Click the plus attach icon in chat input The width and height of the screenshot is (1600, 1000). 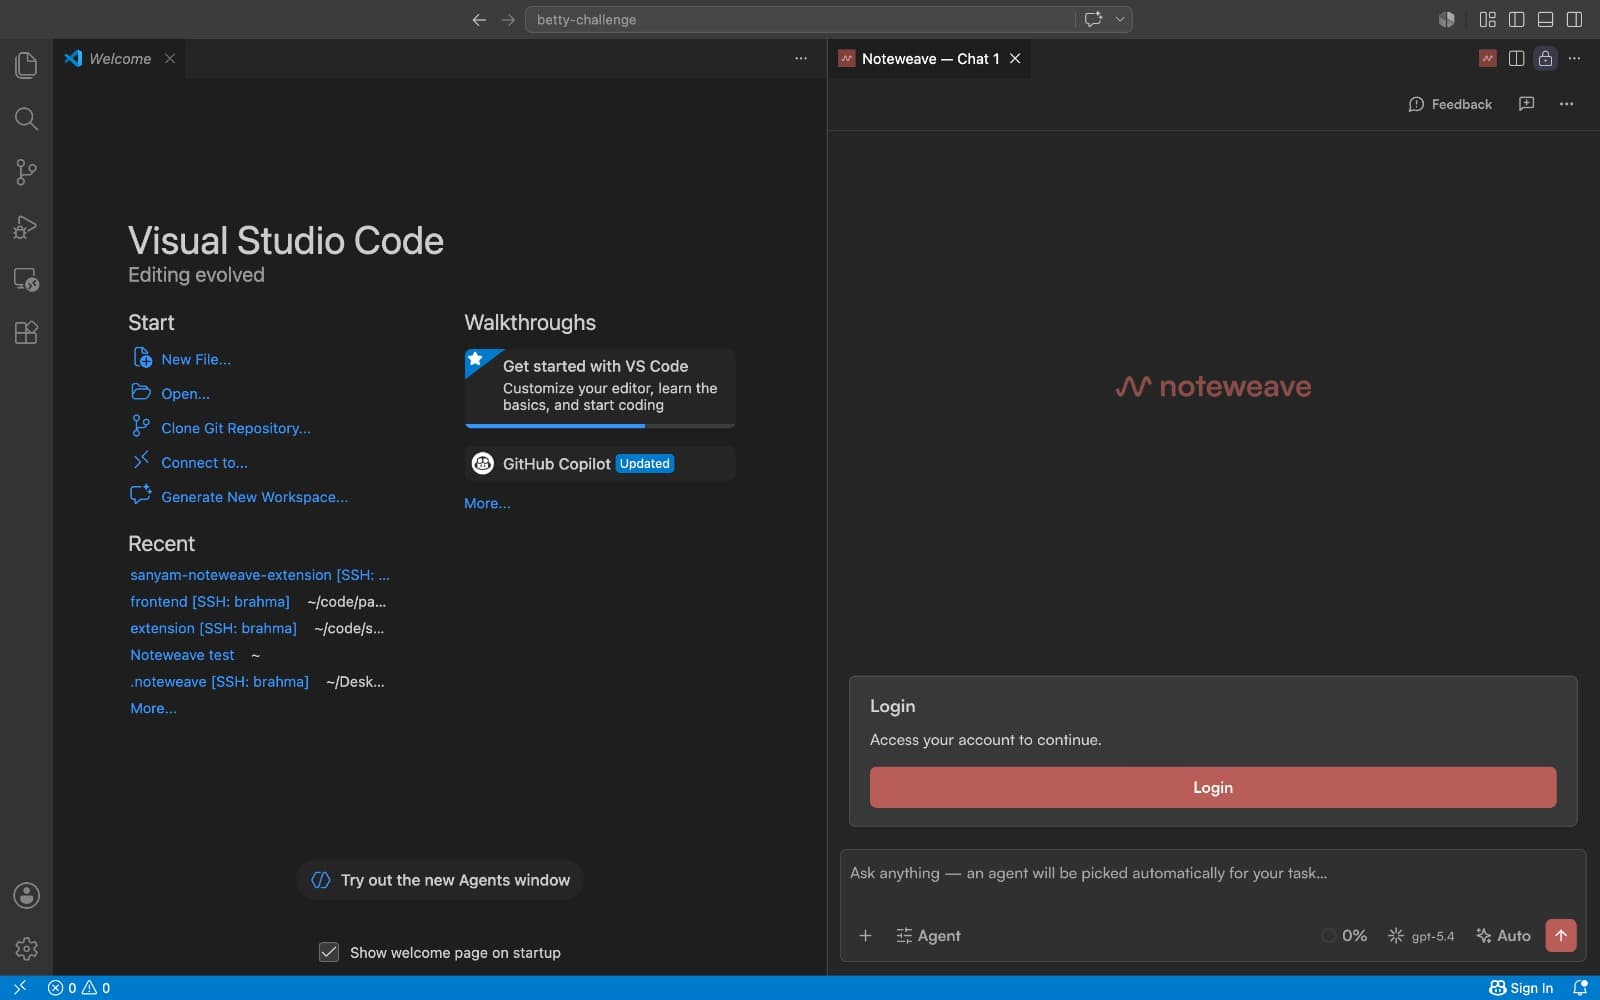pyautogui.click(x=866, y=936)
